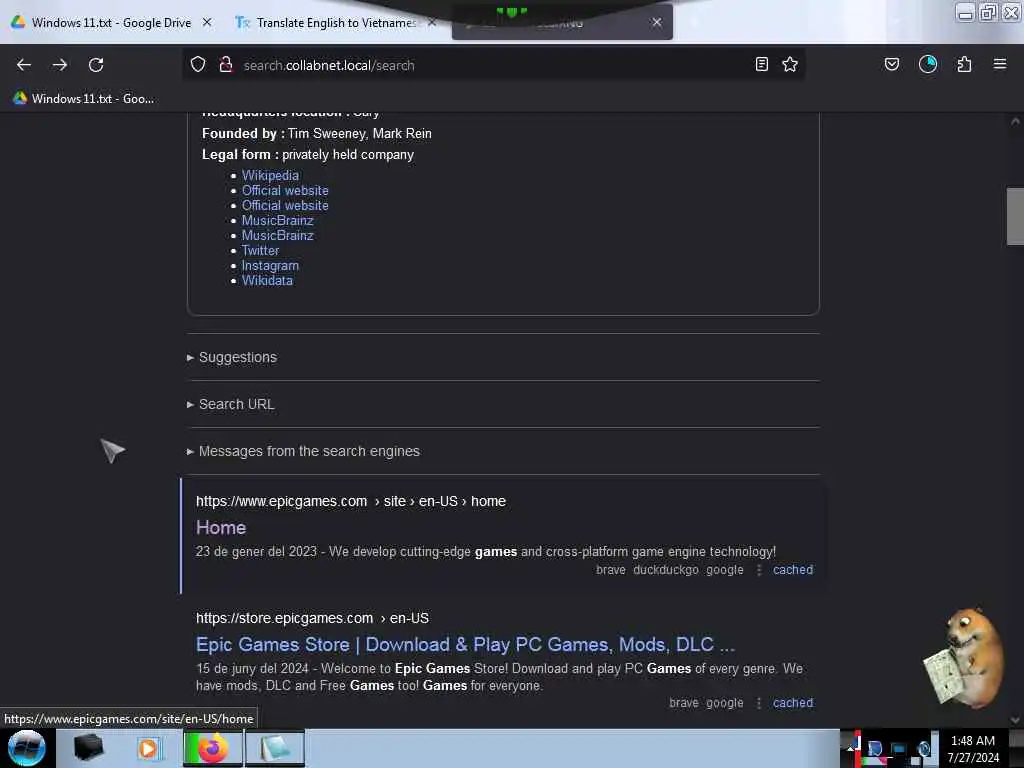
Task: Click 'Legal form : privately held company' text
Action: click(x=308, y=155)
